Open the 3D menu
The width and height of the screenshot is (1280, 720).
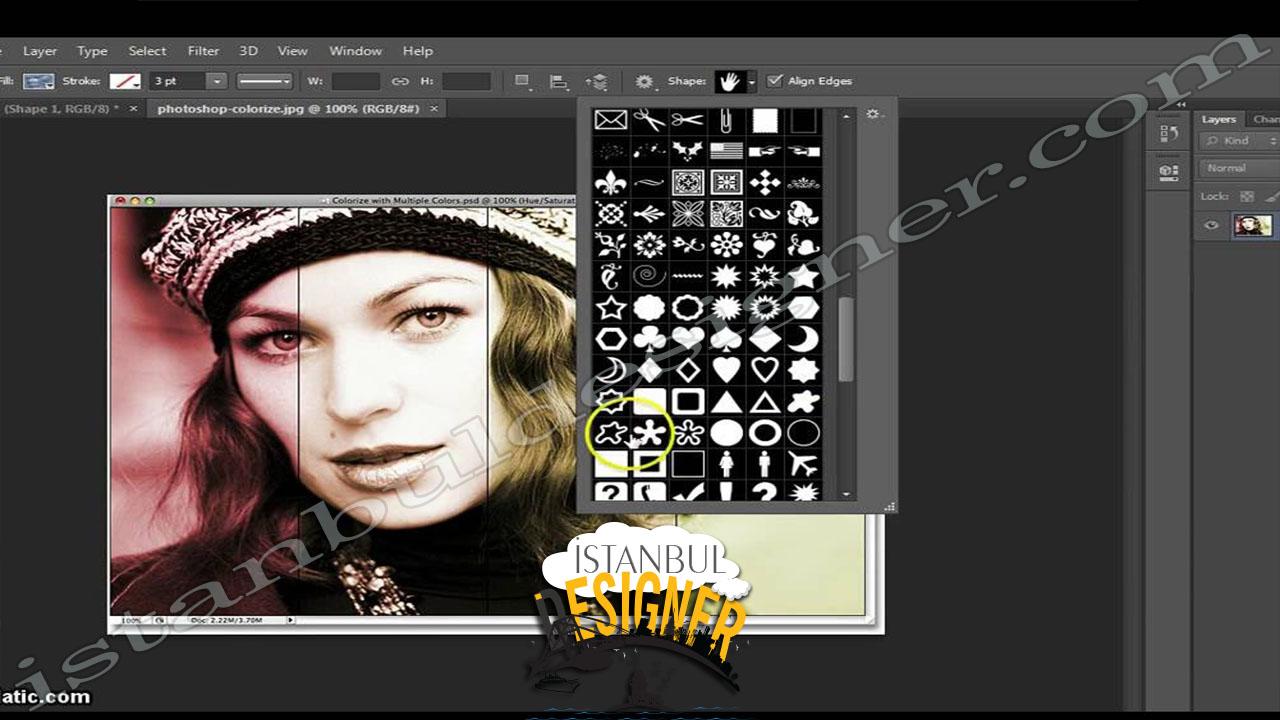tap(248, 51)
